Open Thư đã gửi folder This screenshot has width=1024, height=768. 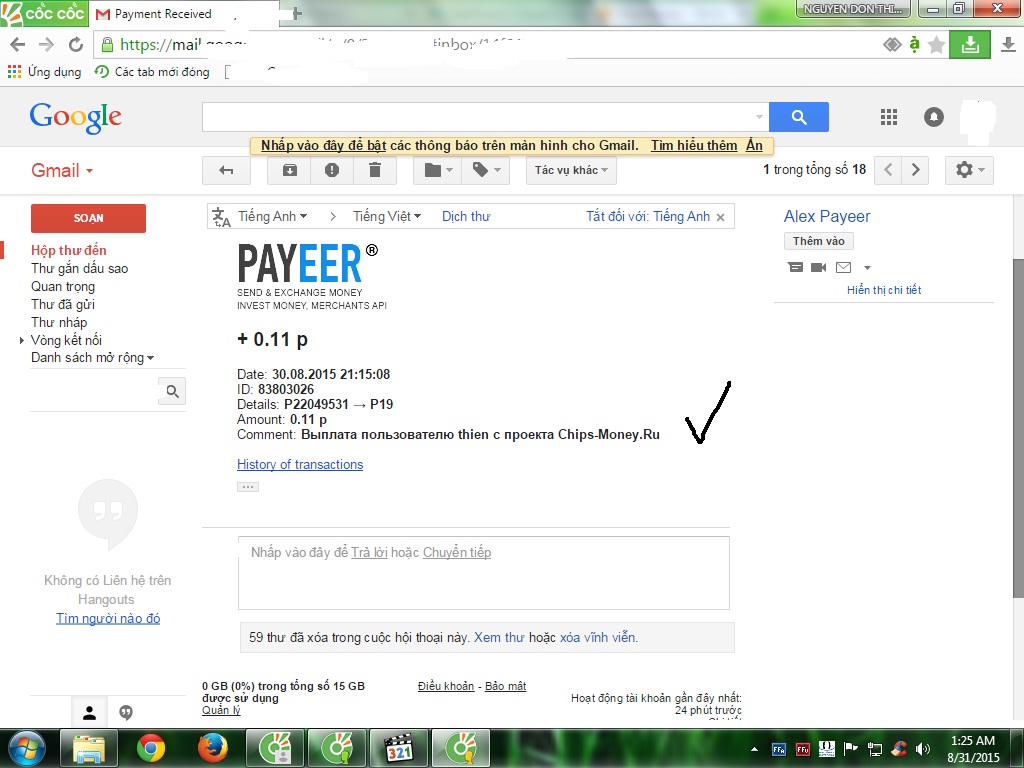coord(63,304)
